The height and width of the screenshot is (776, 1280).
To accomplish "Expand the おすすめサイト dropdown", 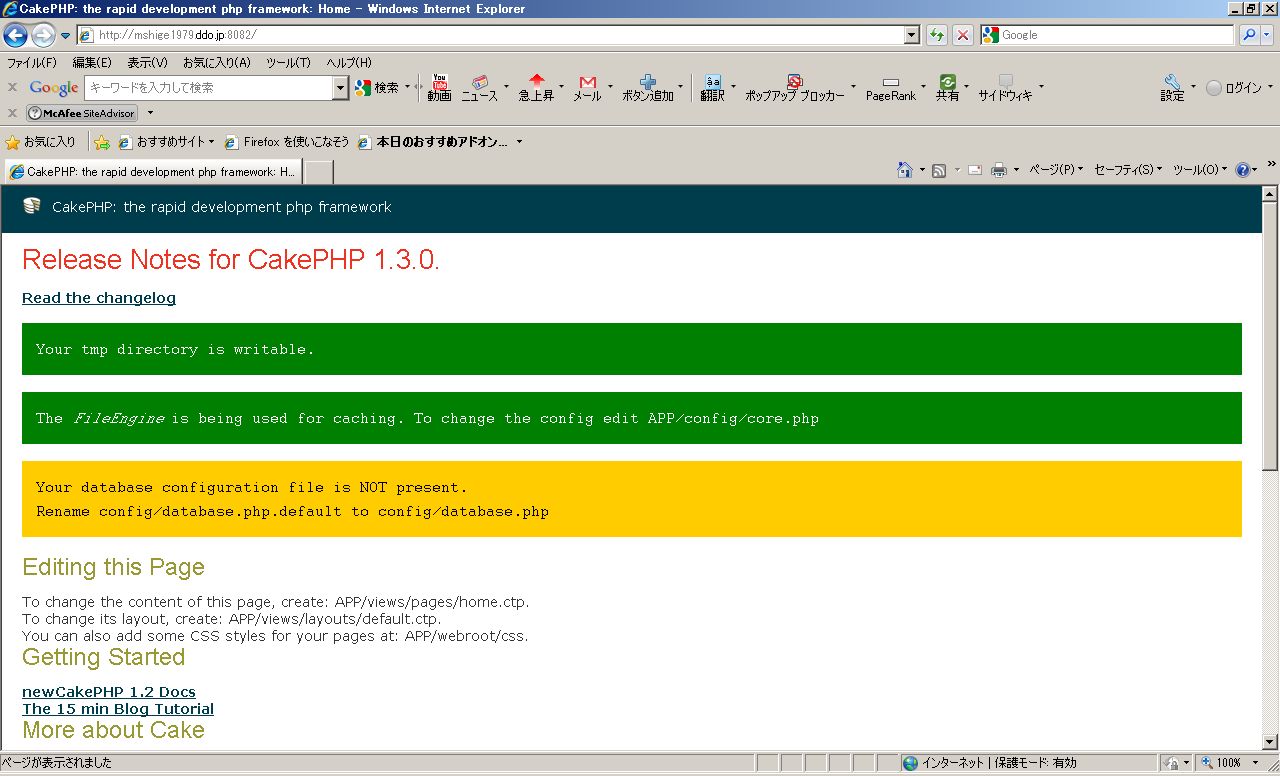I will pos(211,142).
